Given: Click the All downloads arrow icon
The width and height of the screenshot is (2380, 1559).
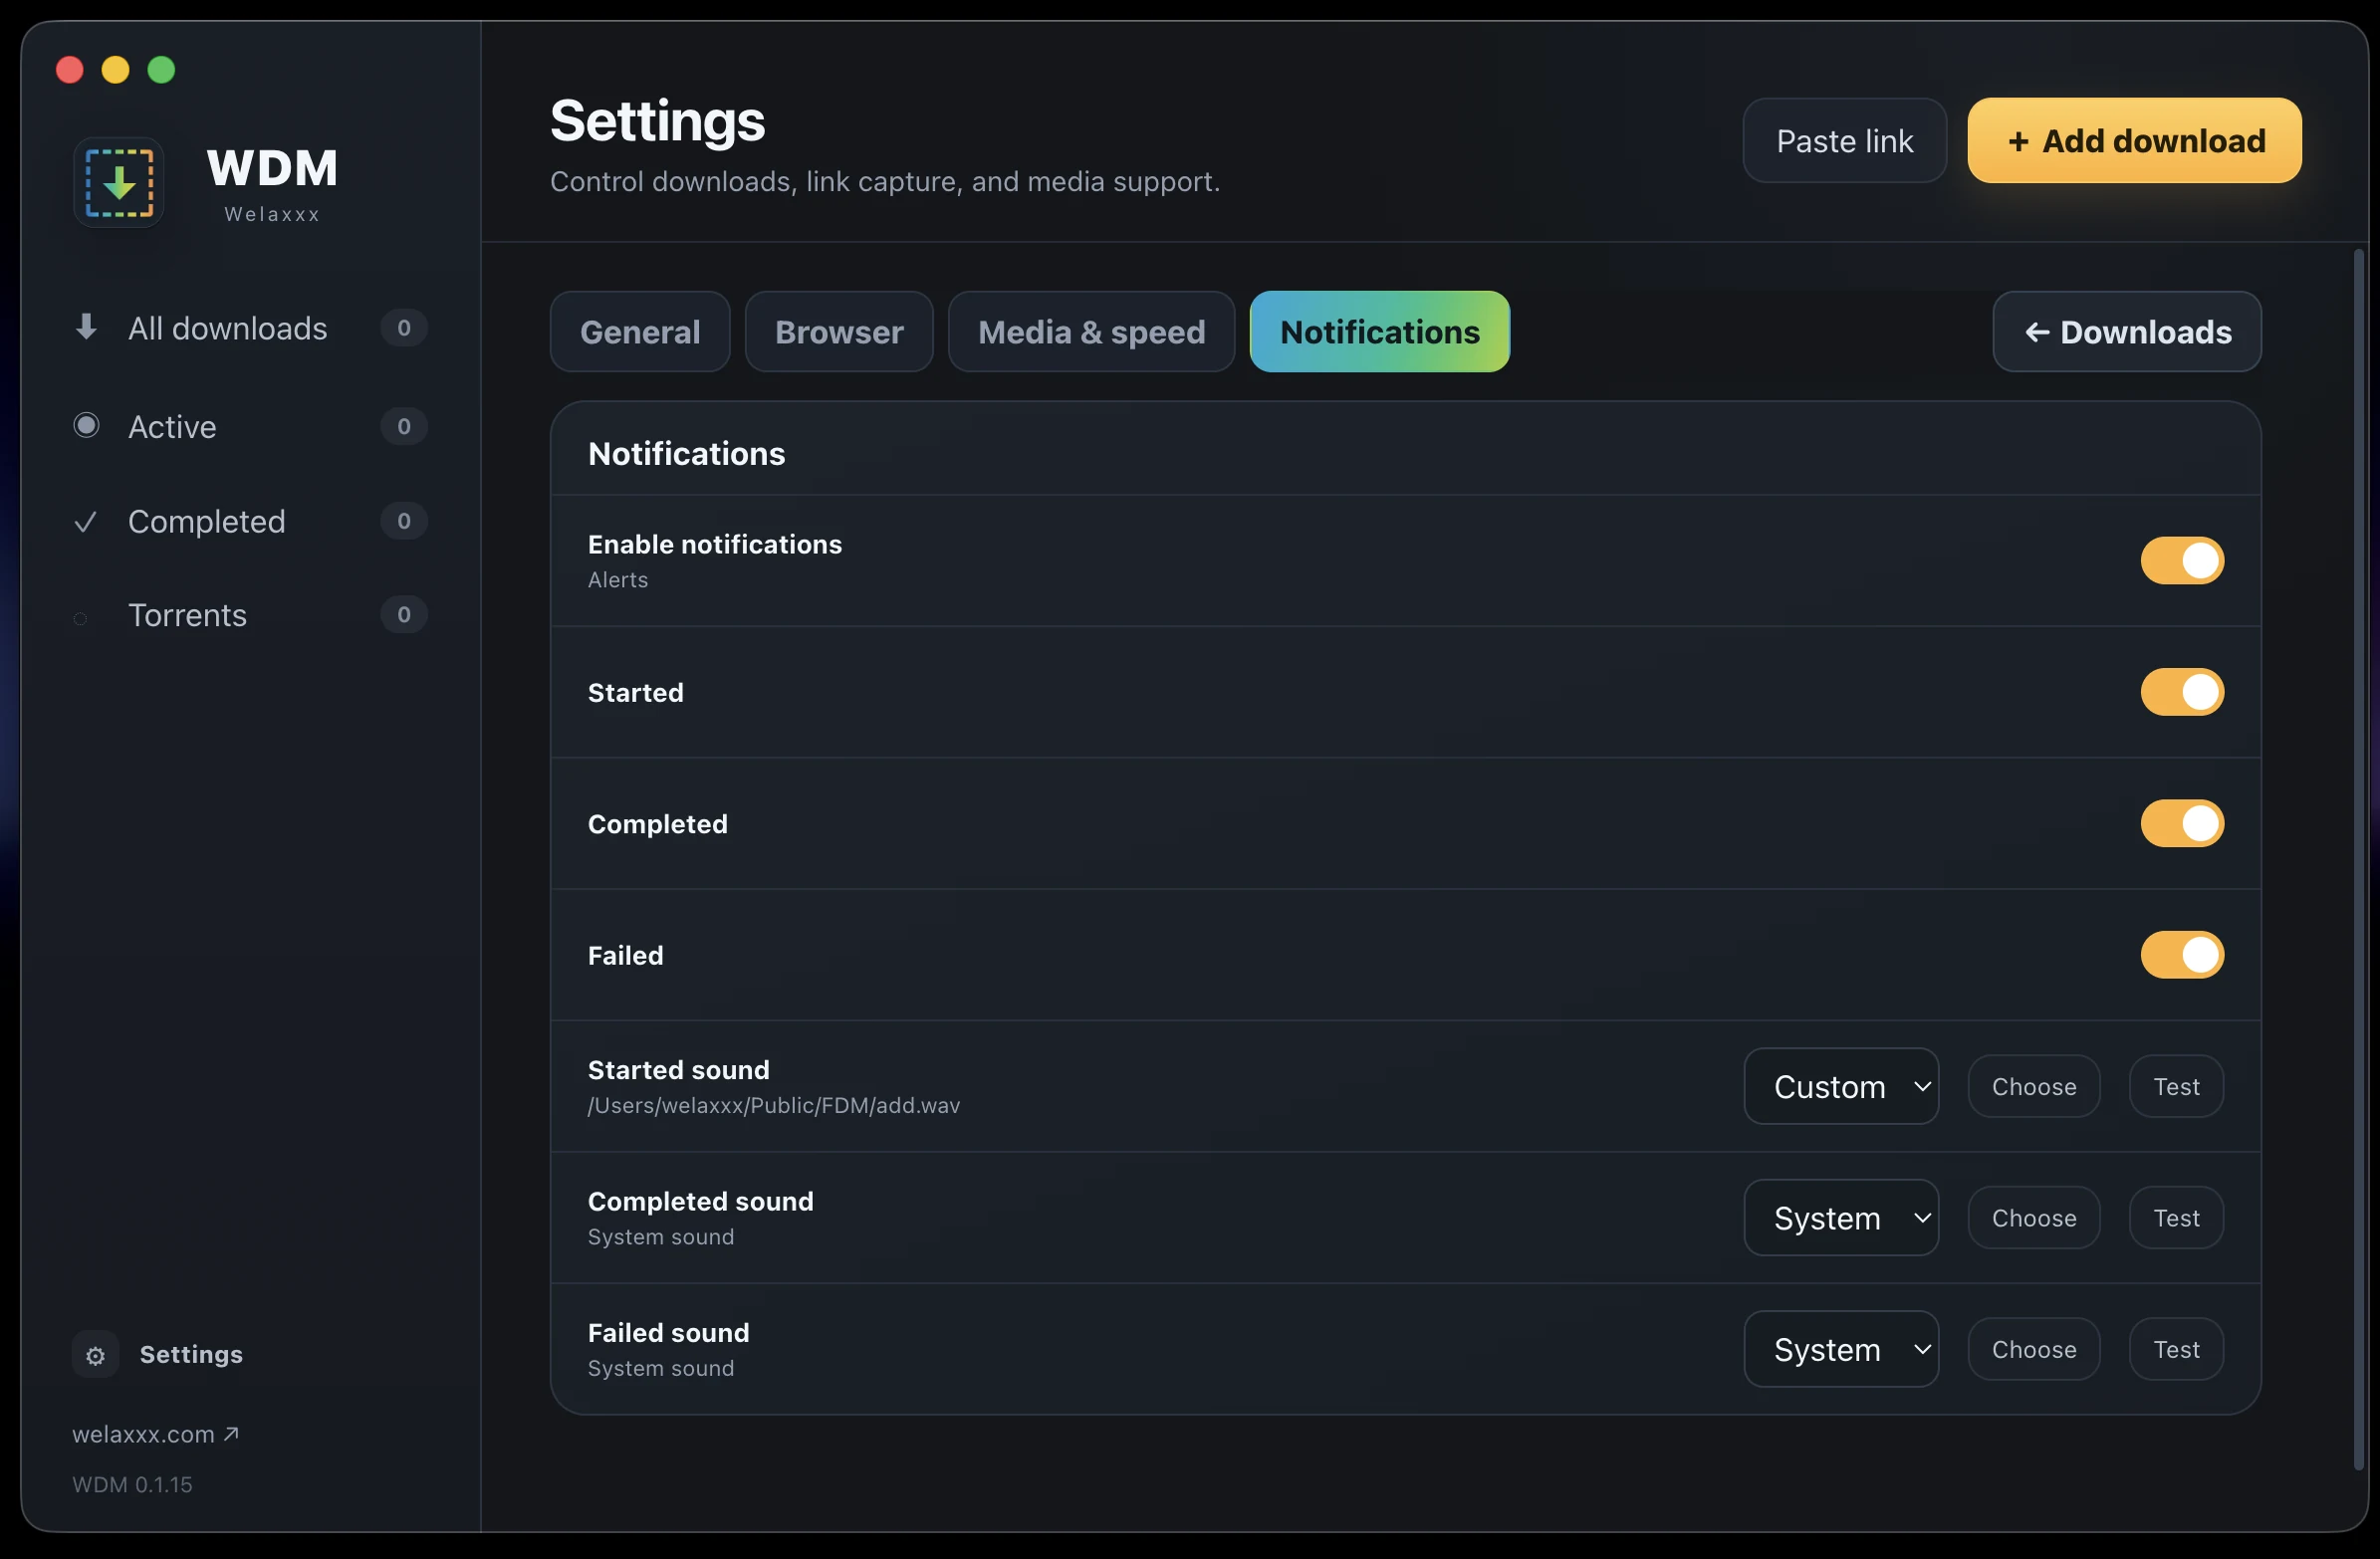Looking at the screenshot, I should click(x=87, y=327).
